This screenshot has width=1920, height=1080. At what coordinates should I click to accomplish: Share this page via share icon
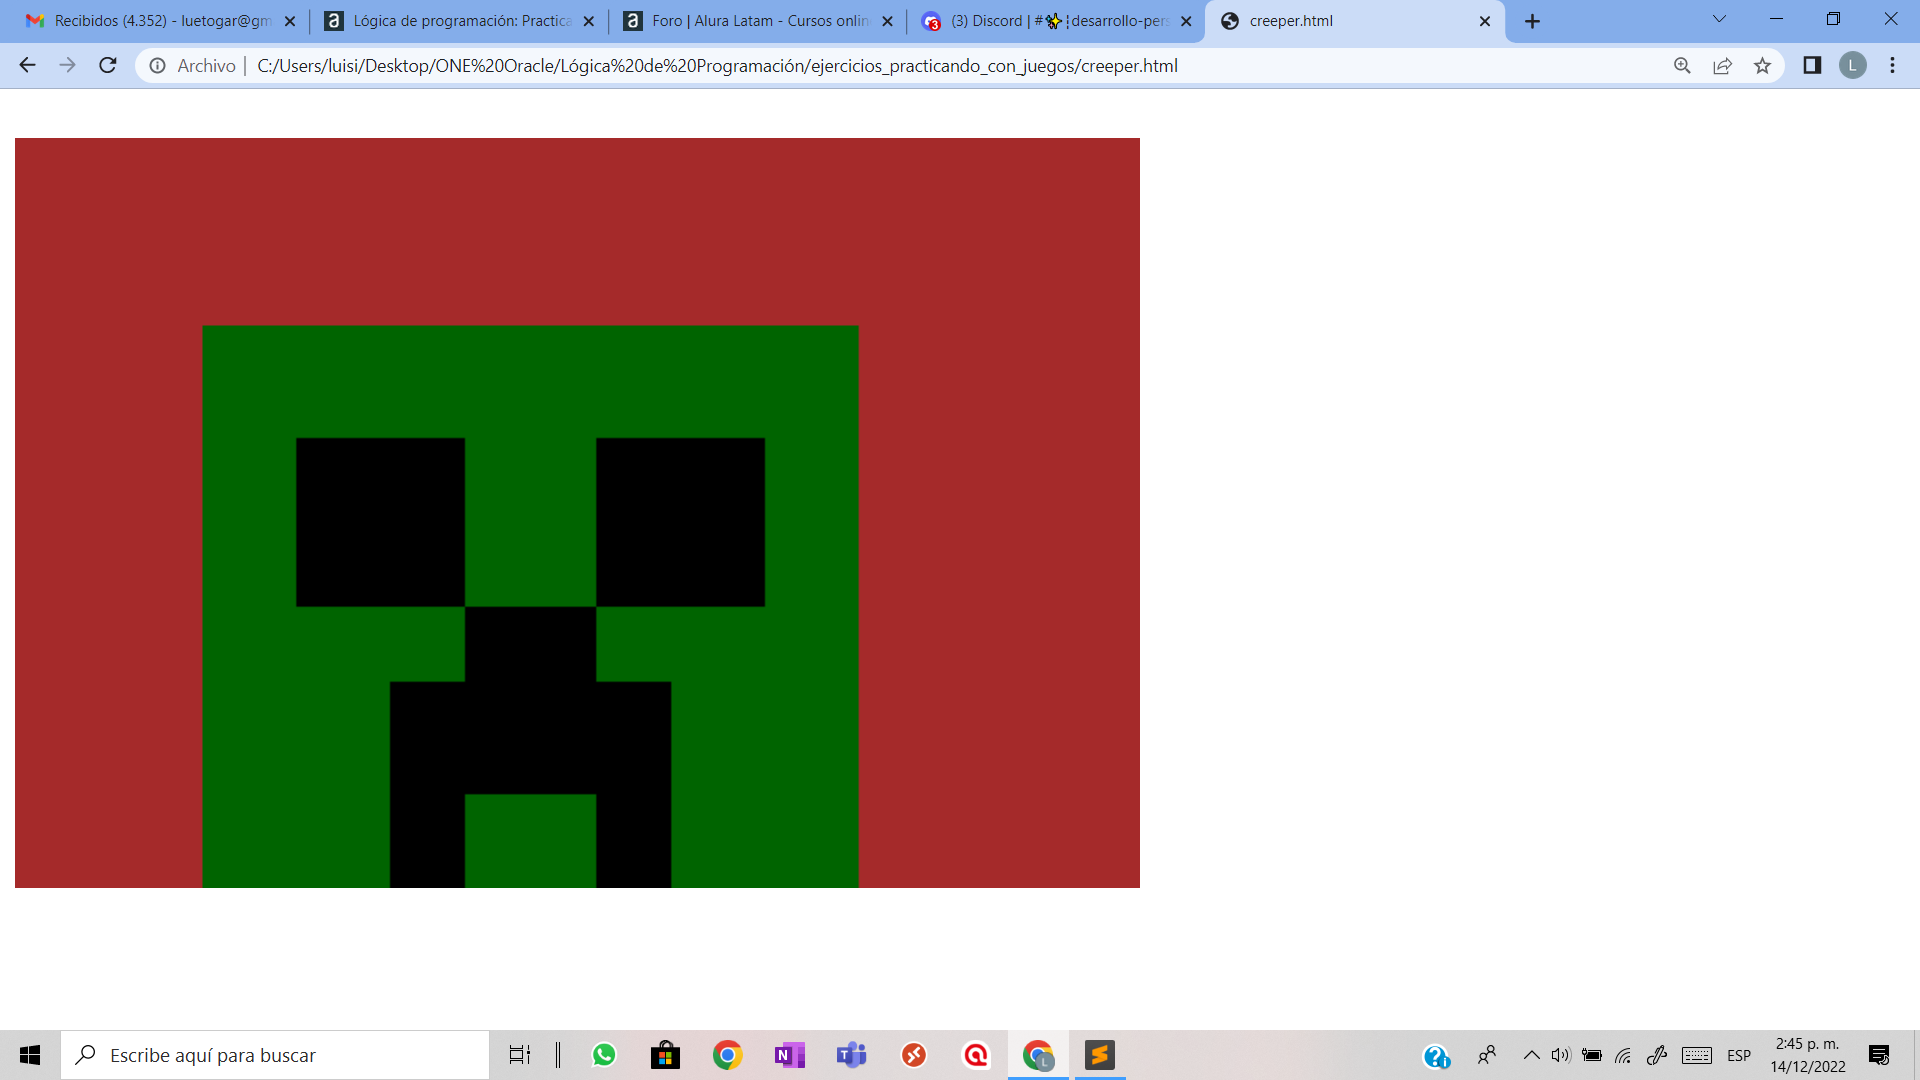pos(1722,65)
